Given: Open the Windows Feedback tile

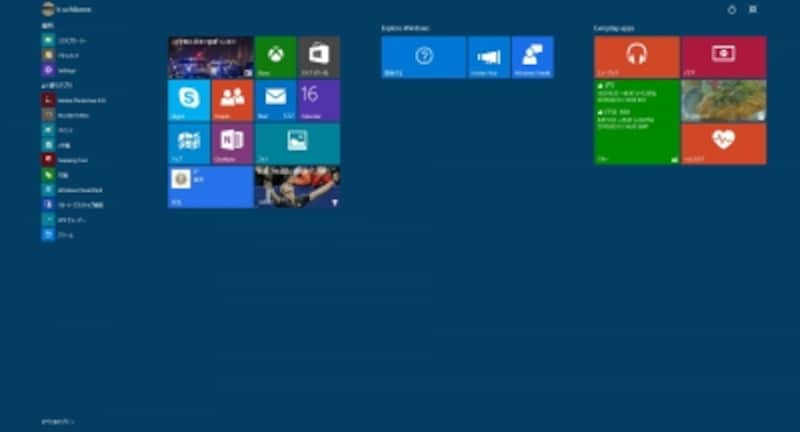Looking at the screenshot, I should 532,57.
